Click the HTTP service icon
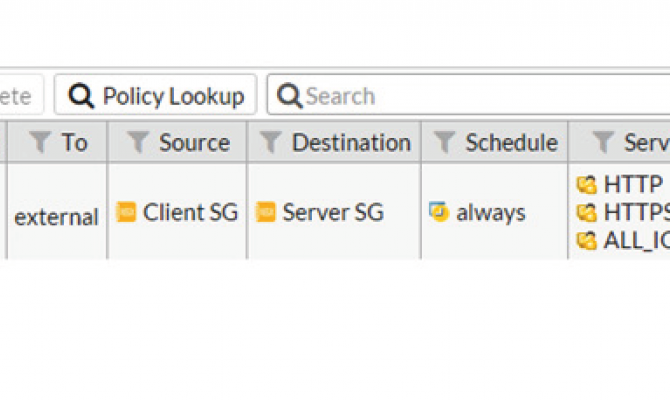This screenshot has width=670, height=400. 587,185
